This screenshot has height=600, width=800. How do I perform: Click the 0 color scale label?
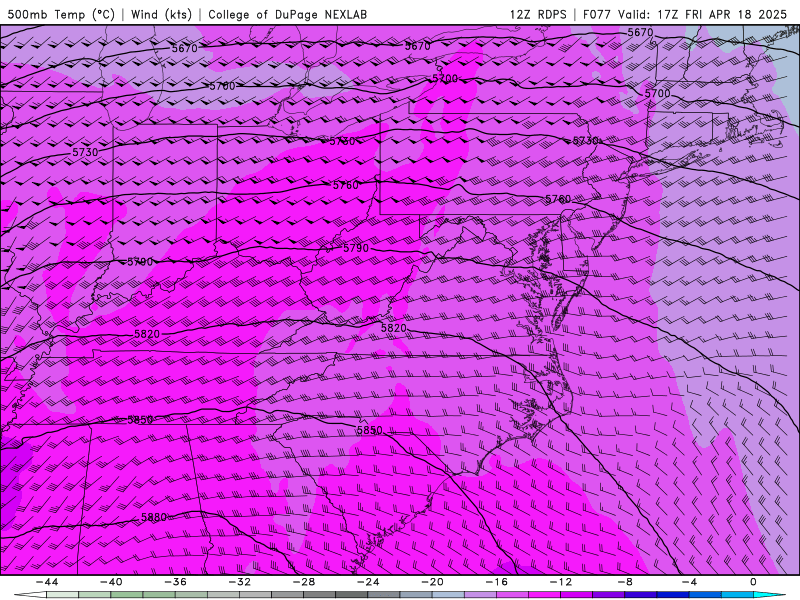point(754,582)
